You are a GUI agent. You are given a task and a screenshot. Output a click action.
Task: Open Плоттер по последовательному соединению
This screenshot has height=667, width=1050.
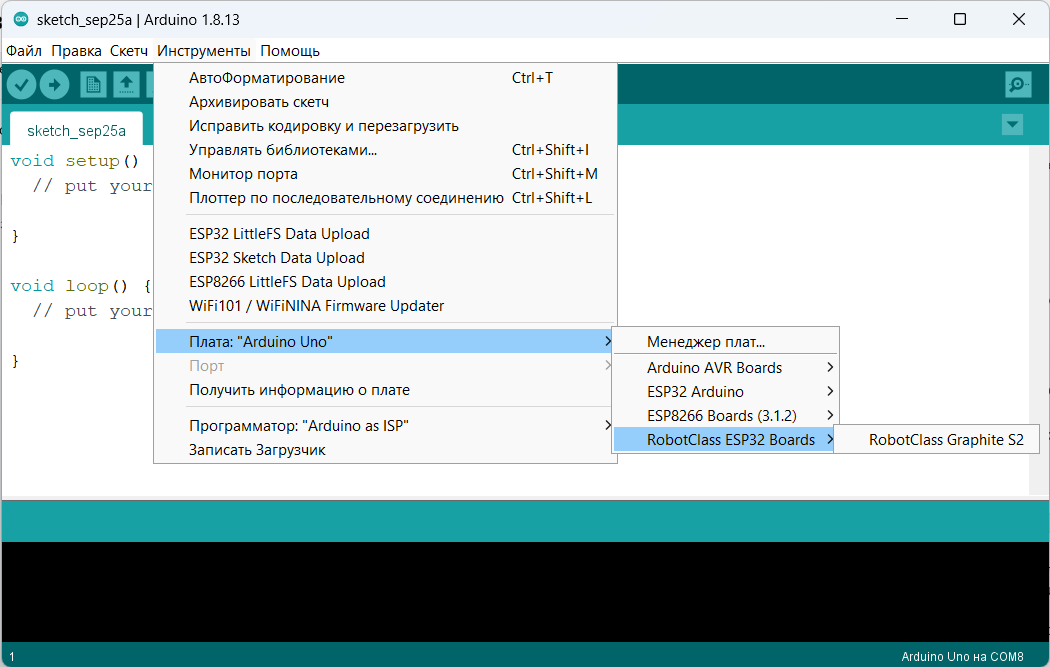click(x=384, y=198)
